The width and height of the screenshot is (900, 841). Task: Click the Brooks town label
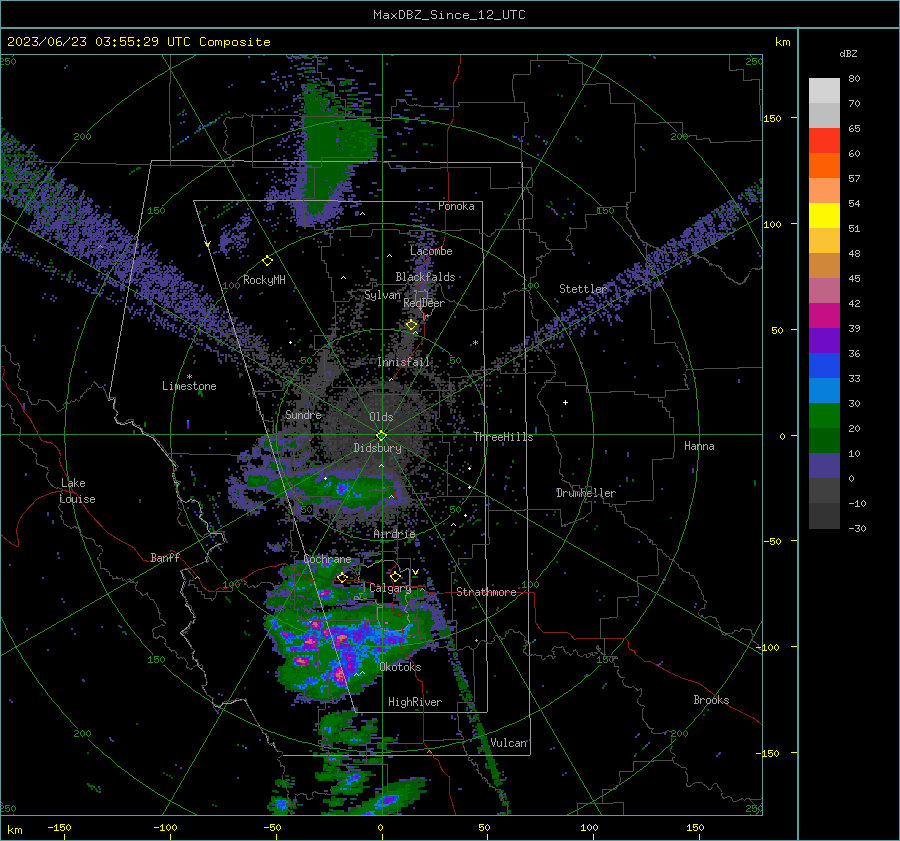point(711,700)
